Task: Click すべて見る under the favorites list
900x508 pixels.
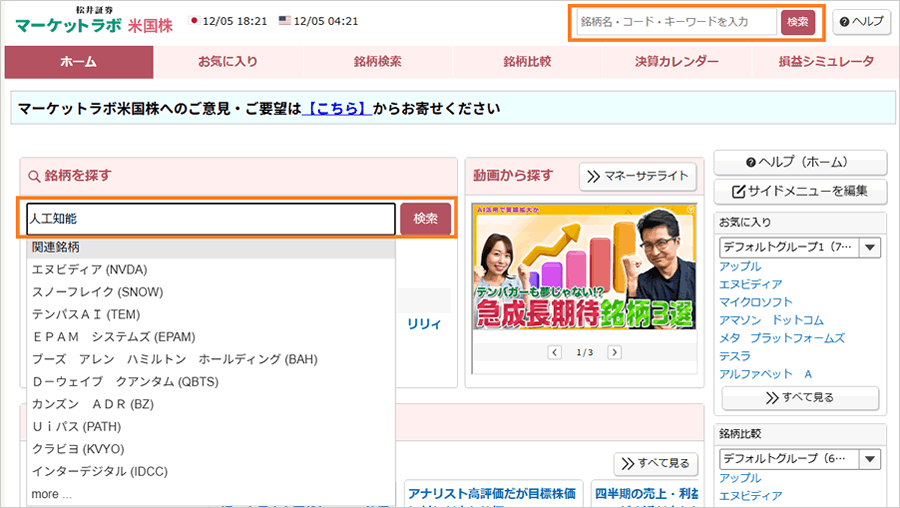Action: 801,397
